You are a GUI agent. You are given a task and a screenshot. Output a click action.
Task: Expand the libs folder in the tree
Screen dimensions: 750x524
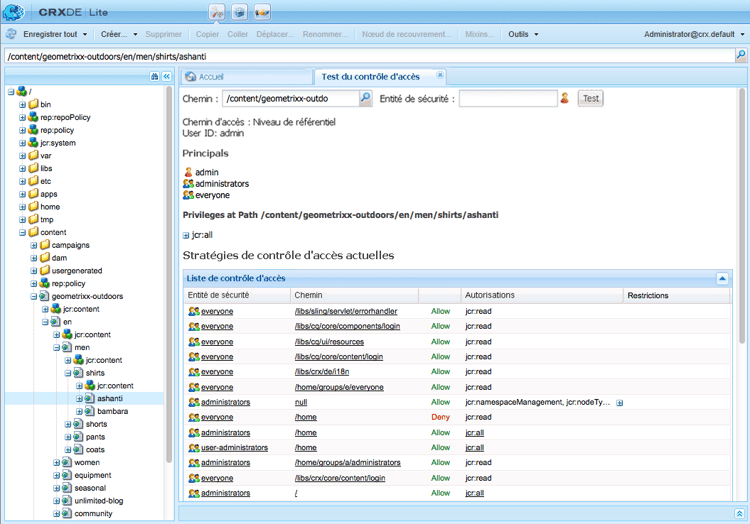(22, 168)
